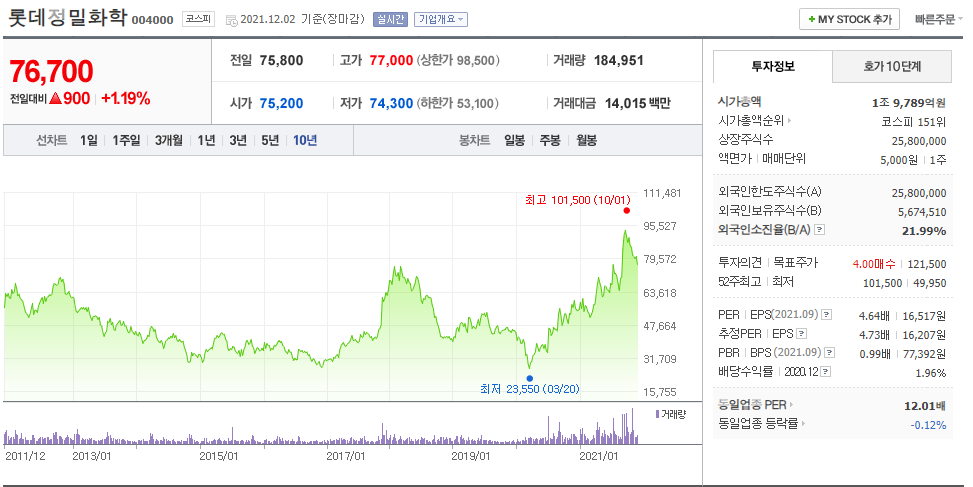The height and width of the screenshot is (487, 973).
Task: Show the 일봉 candlestick chart
Action: [x=514, y=140]
